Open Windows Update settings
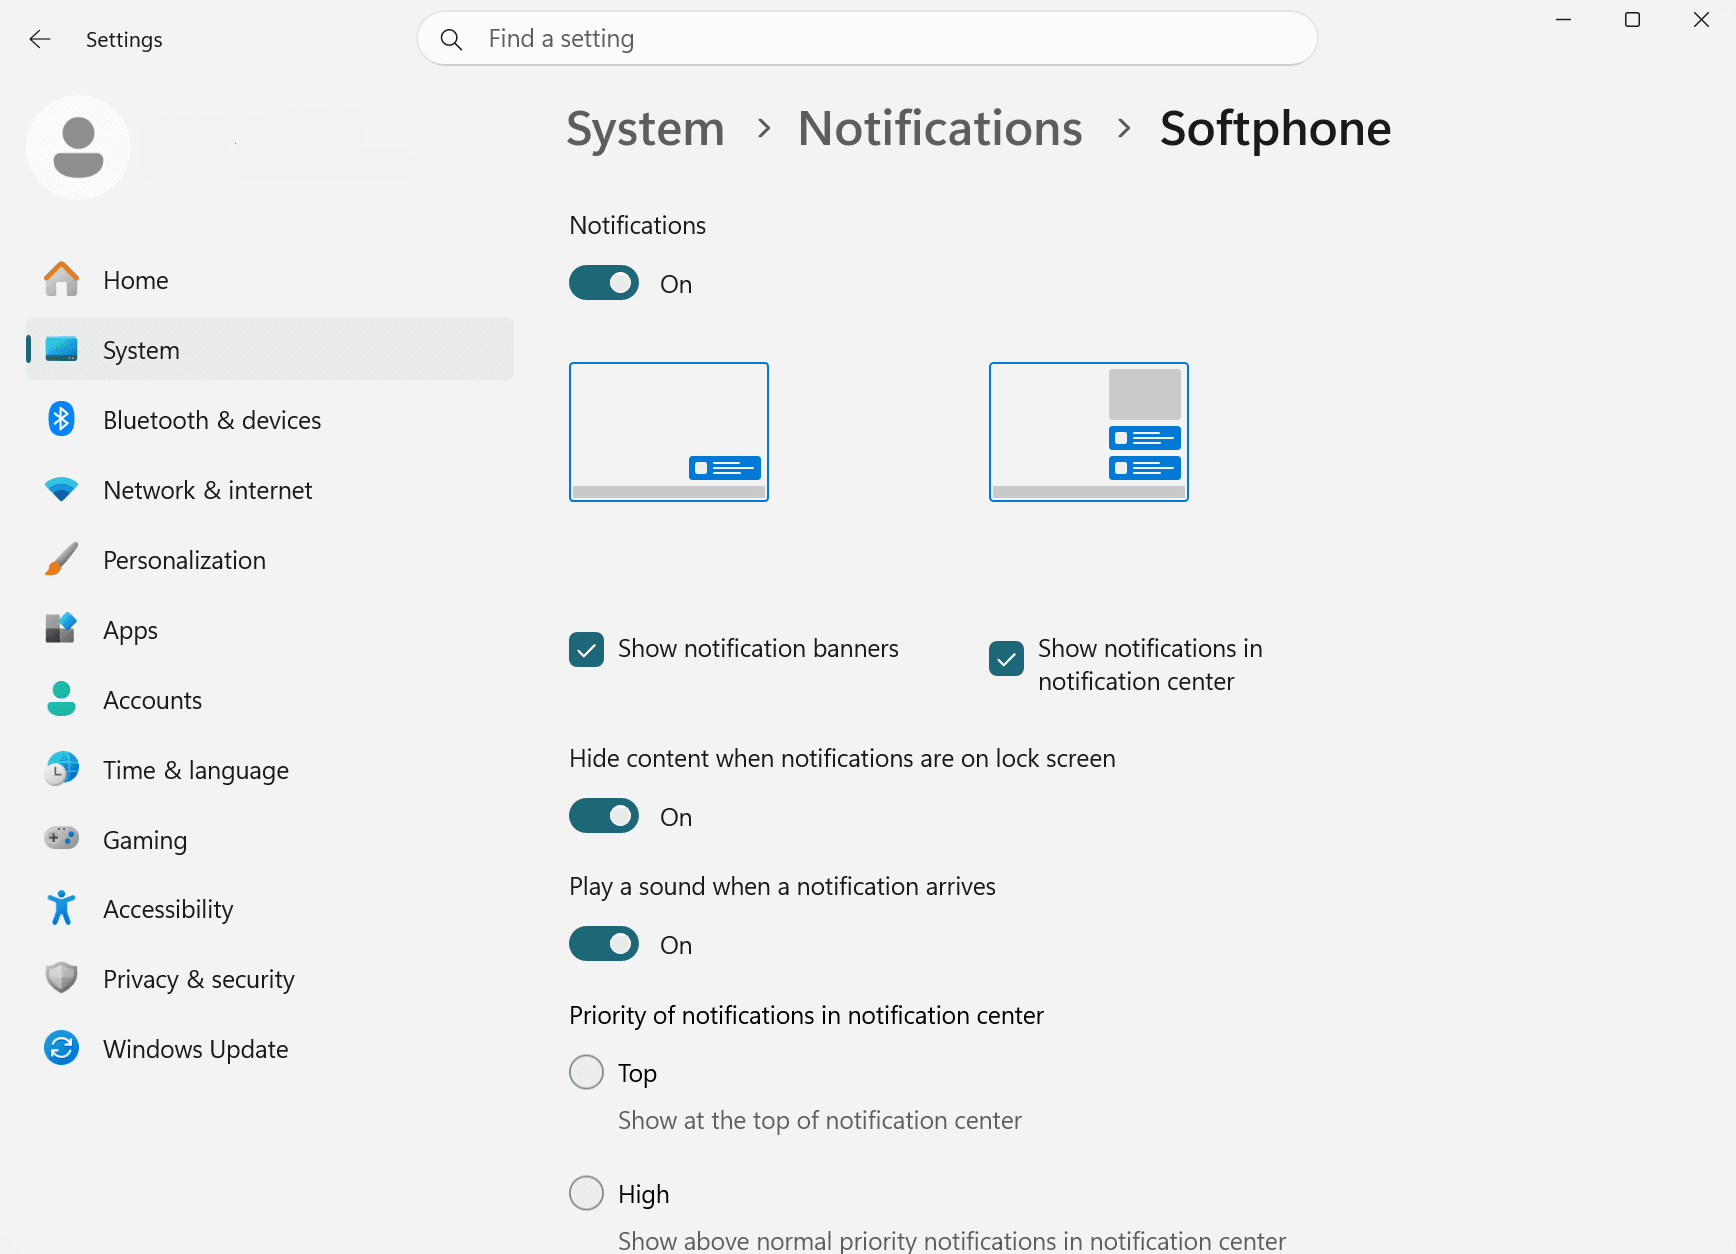Image resolution: width=1736 pixels, height=1254 pixels. click(270, 1049)
